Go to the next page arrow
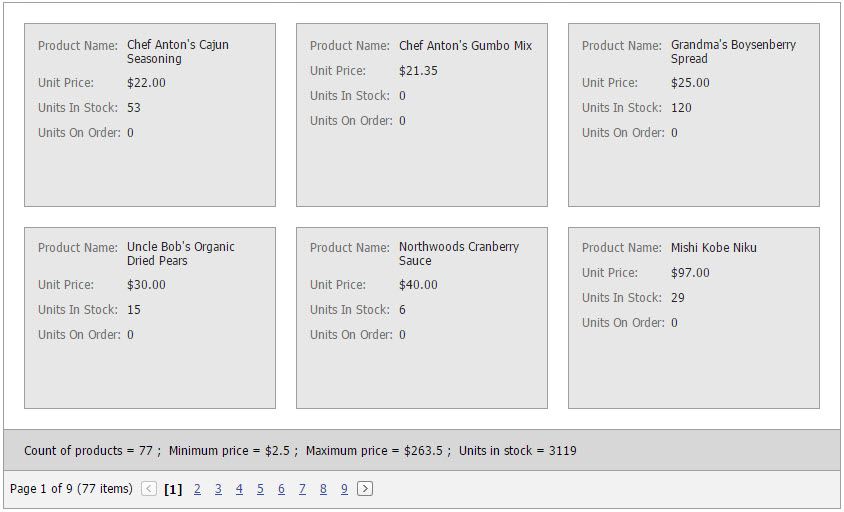Image resolution: width=844 pixels, height=512 pixels. (x=365, y=489)
